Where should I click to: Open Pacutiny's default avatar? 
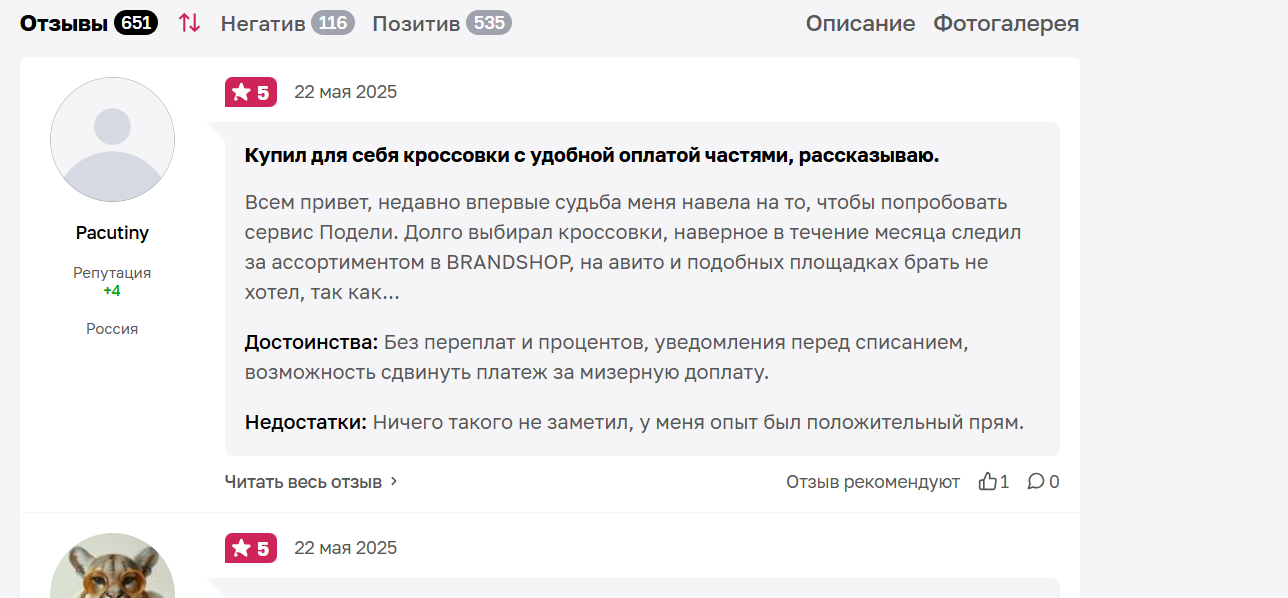112,139
